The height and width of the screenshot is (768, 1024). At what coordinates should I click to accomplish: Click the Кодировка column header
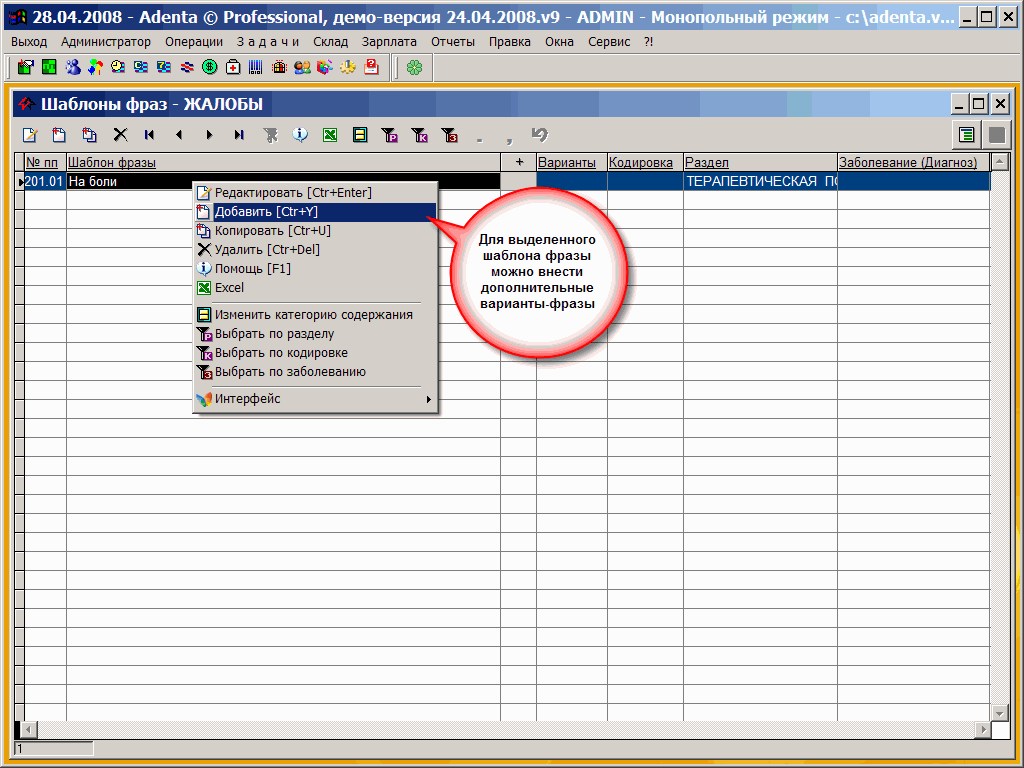(644, 162)
